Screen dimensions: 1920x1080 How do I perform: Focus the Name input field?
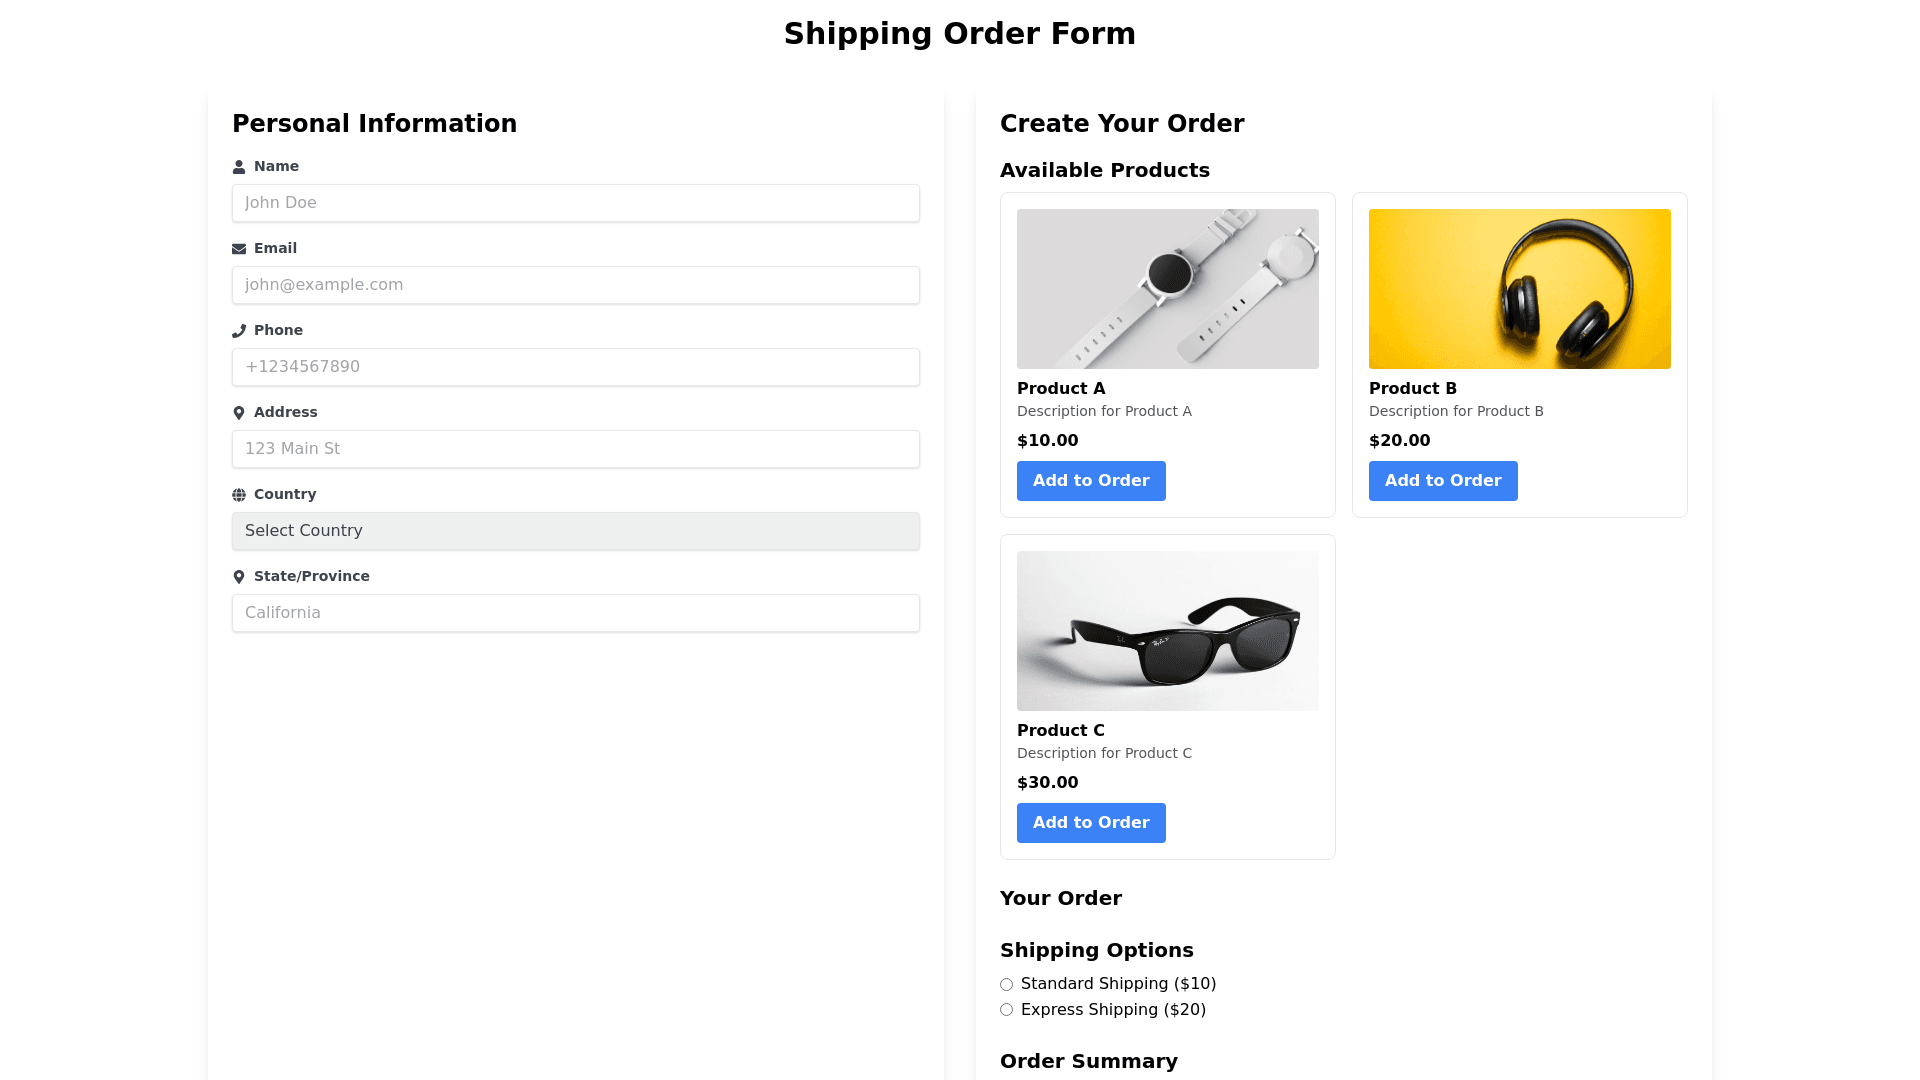click(576, 203)
